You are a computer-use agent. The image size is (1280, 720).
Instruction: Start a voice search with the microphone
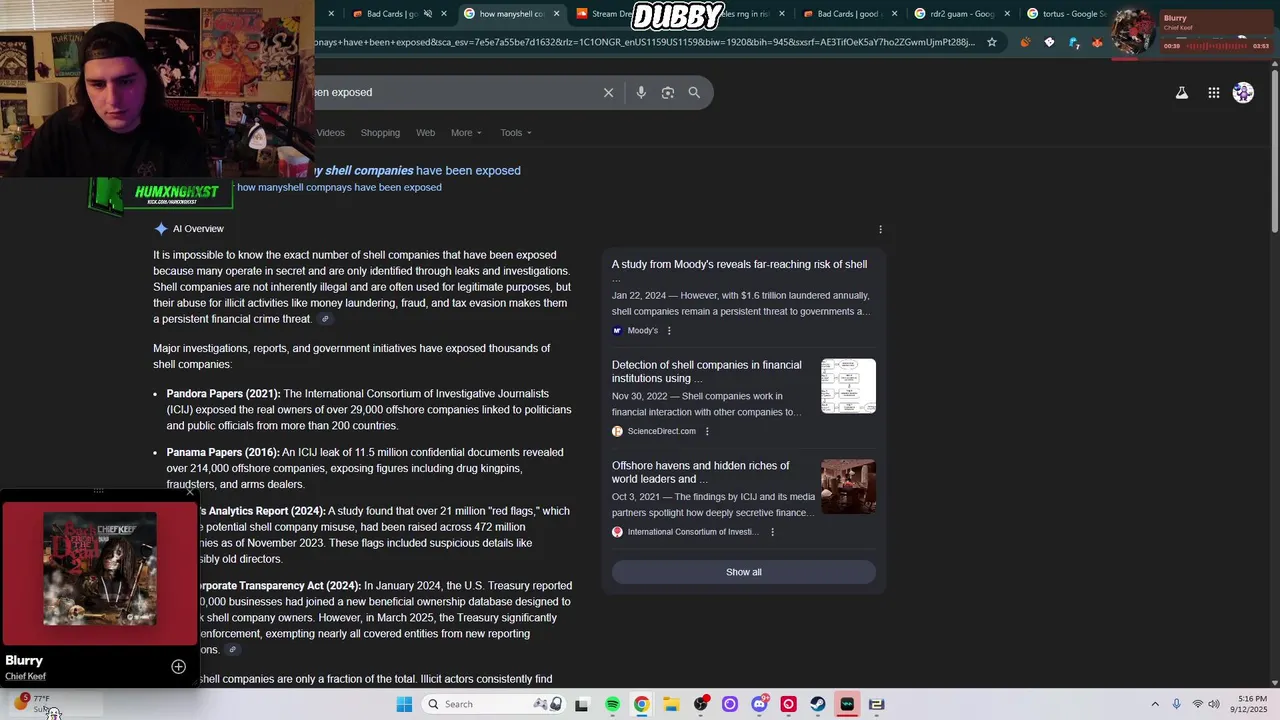coord(641,92)
